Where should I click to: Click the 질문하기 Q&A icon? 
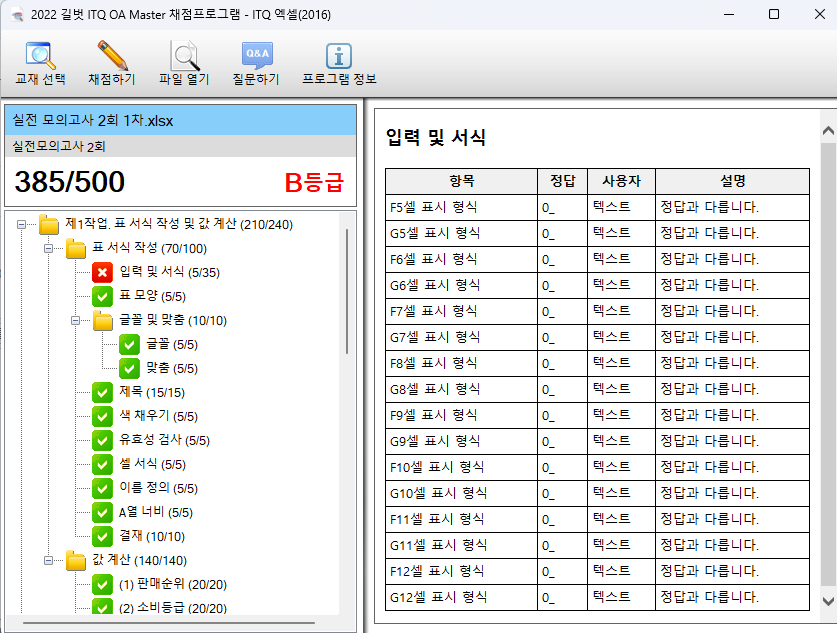[257, 56]
